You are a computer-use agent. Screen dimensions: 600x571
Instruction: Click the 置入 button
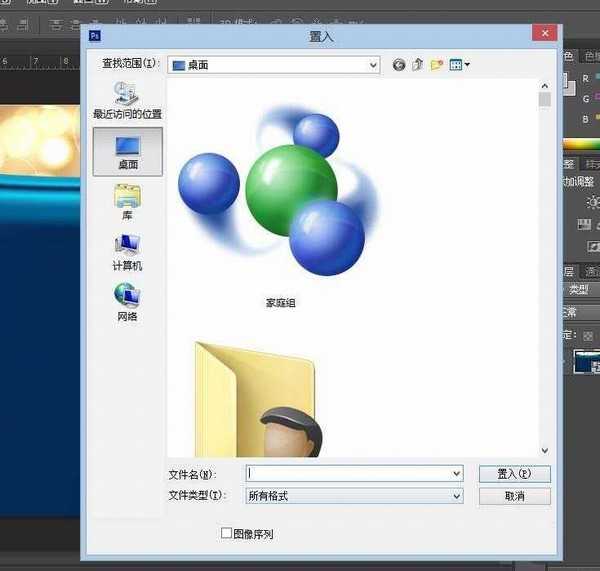coord(514,474)
